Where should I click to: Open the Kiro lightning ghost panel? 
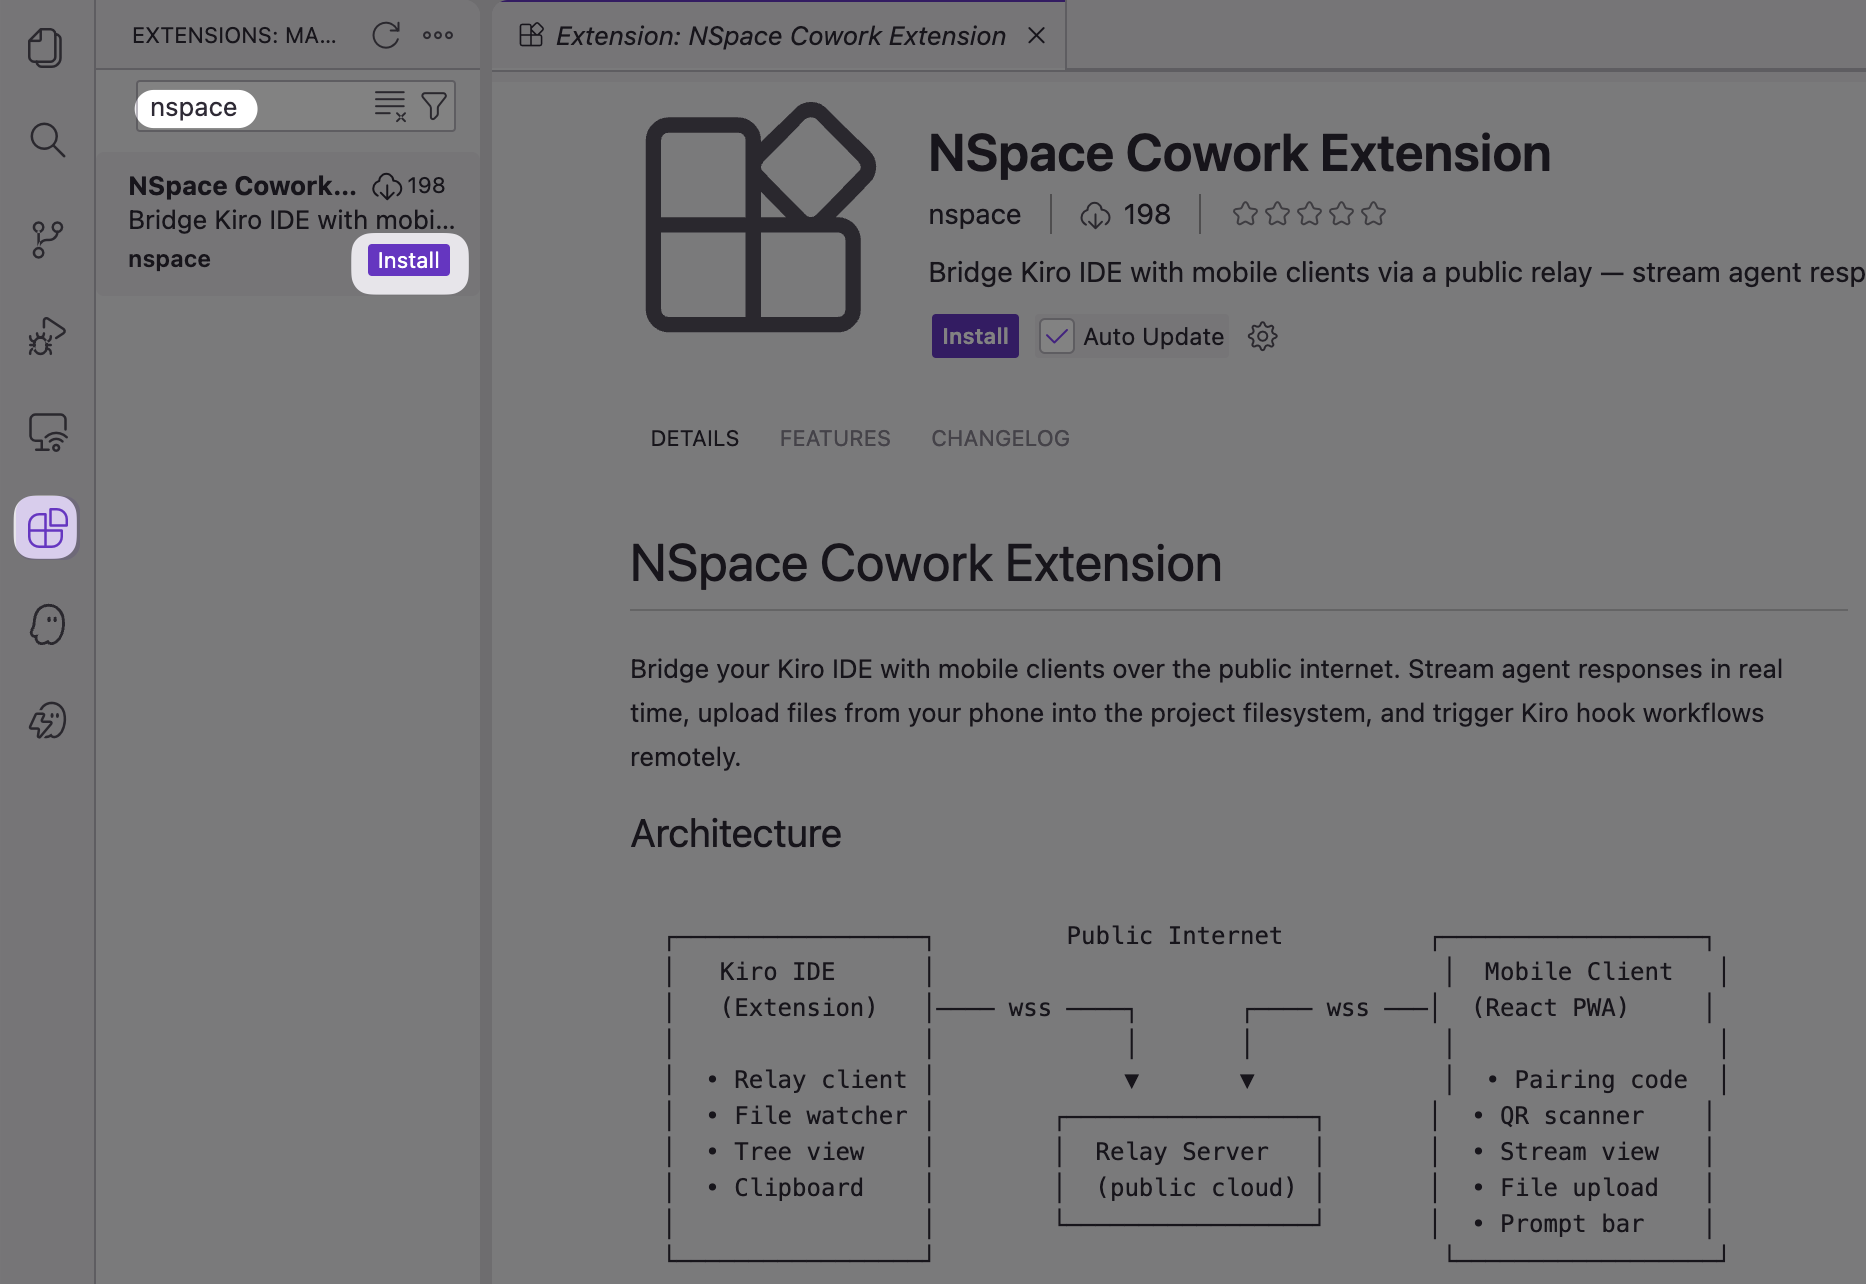point(46,720)
